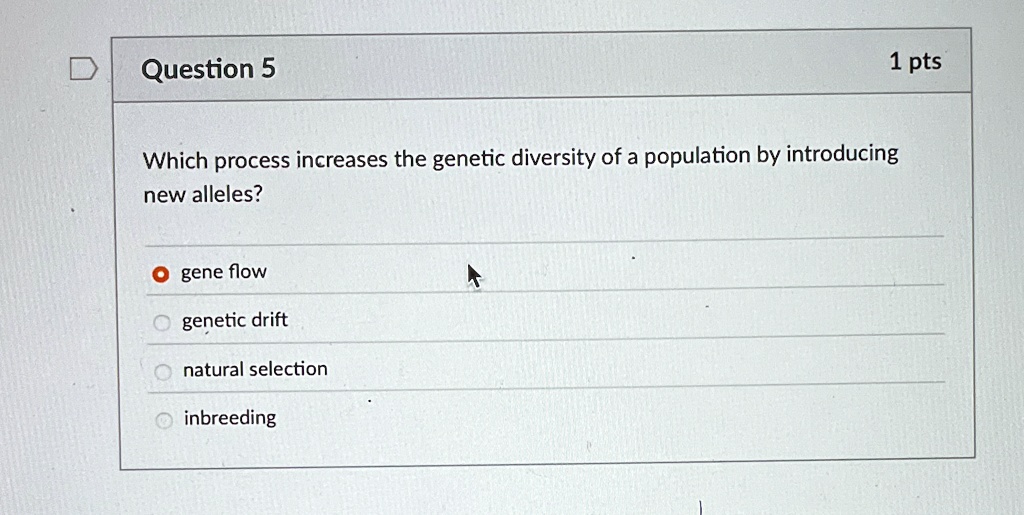1024x515 pixels.
Task: Click the 'gene flow' answer label
Action: (224, 272)
